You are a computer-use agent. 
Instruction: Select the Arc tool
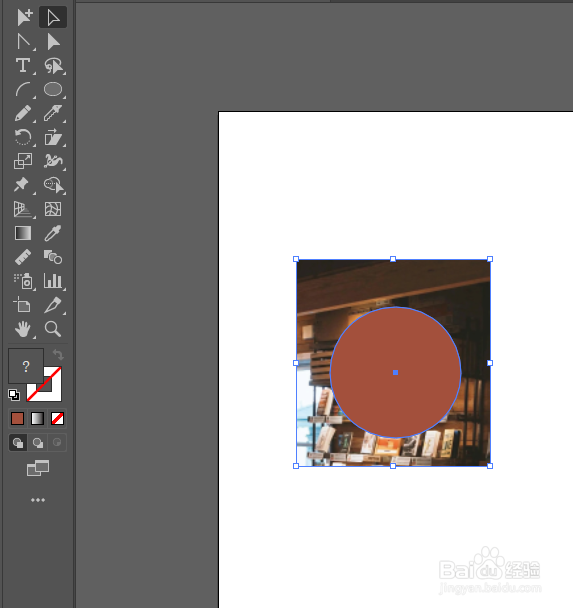click(x=23, y=90)
